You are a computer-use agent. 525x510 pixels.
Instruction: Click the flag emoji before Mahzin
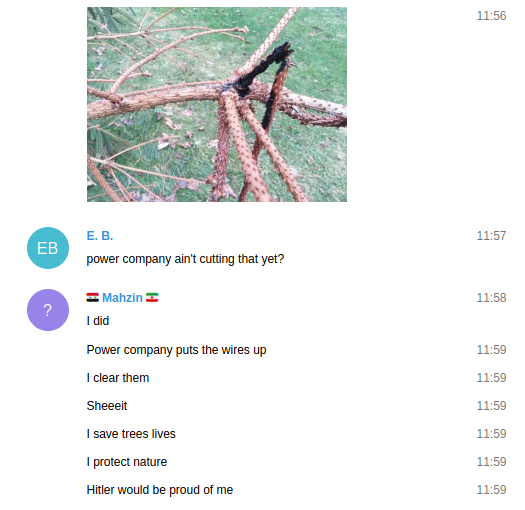[93, 297]
